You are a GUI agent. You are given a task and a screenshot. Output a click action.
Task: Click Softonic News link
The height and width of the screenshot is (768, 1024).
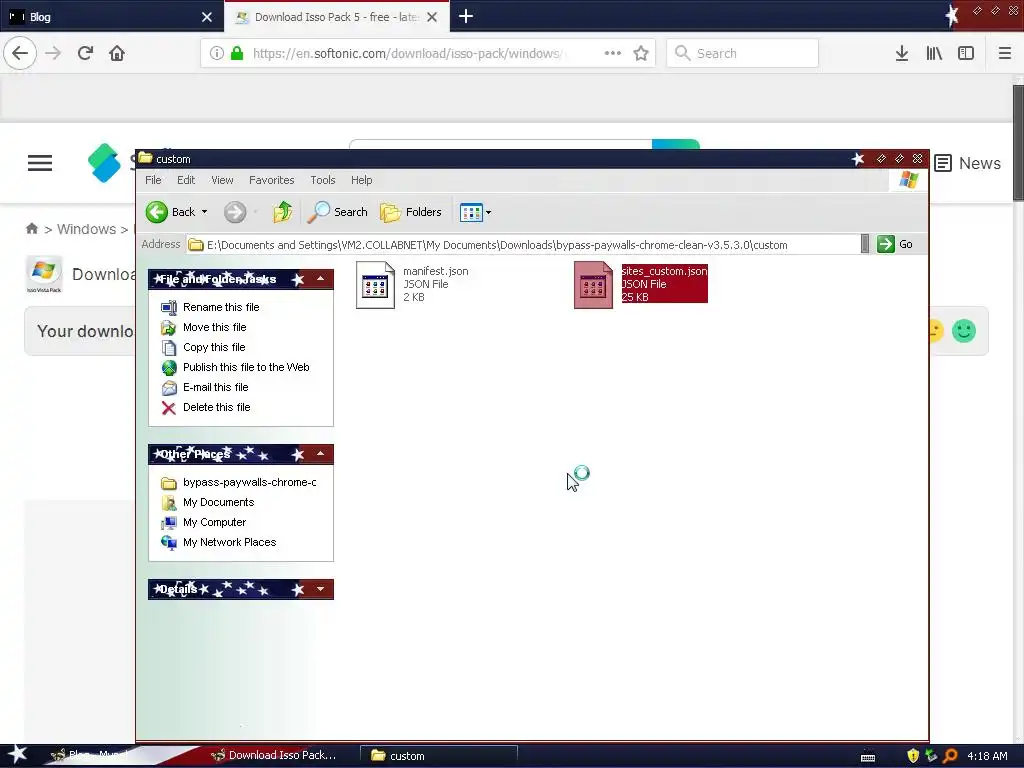[x=967, y=163]
